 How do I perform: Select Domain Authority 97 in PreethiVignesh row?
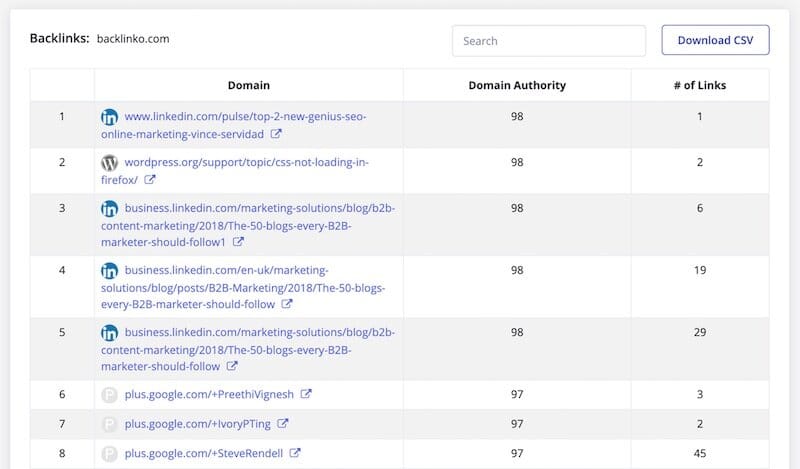(517, 394)
